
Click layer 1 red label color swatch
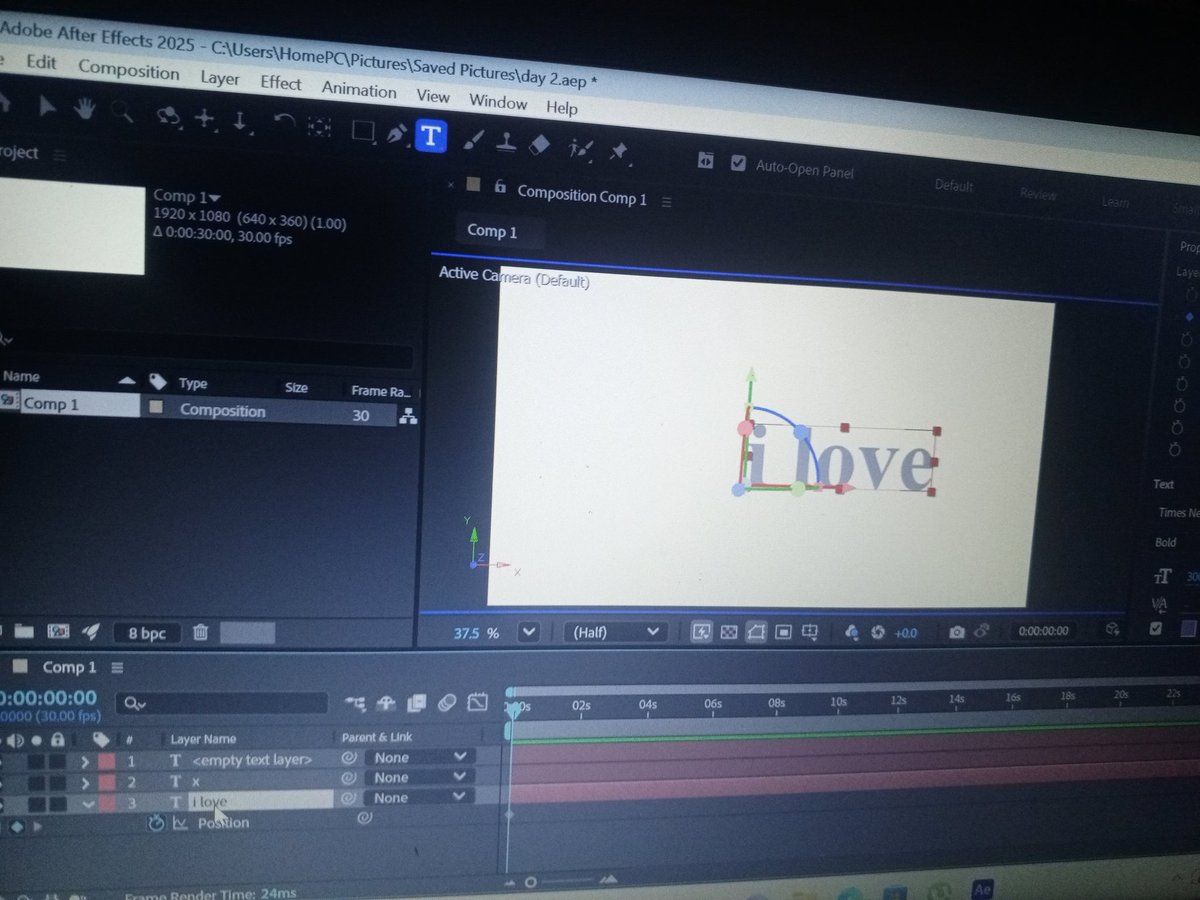pyautogui.click(x=107, y=762)
